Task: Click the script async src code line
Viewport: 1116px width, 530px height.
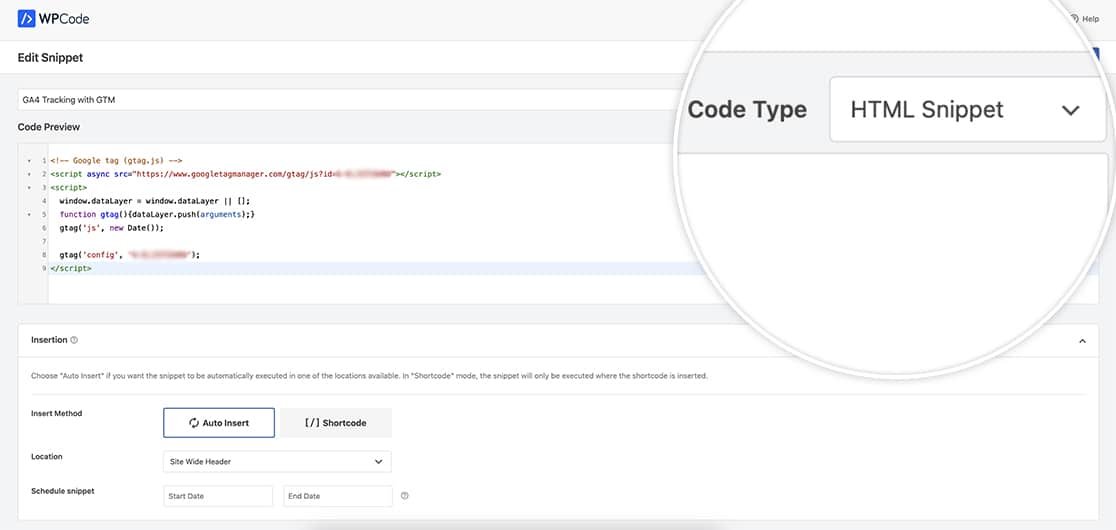Action: (x=246, y=174)
